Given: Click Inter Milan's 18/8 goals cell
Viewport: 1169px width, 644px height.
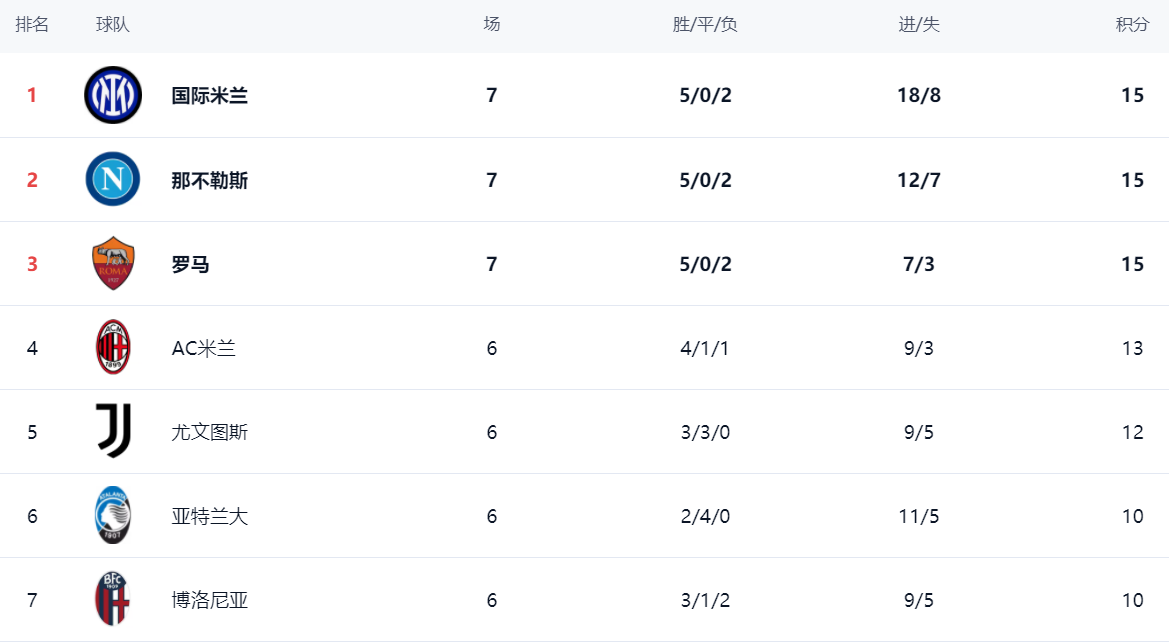Looking at the screenshot, I should (x=919, y=96).
